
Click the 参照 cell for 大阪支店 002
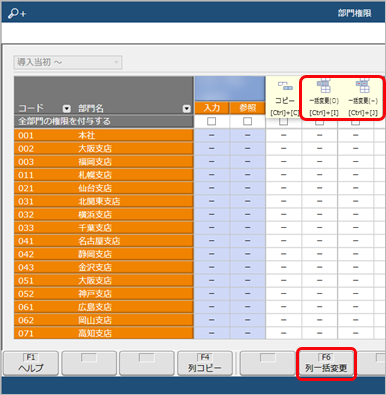click(x=248, y=149)
